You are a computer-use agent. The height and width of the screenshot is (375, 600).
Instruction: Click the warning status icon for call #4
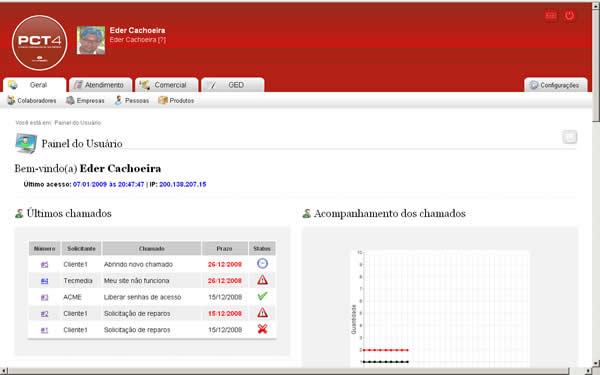click(262, 280)
